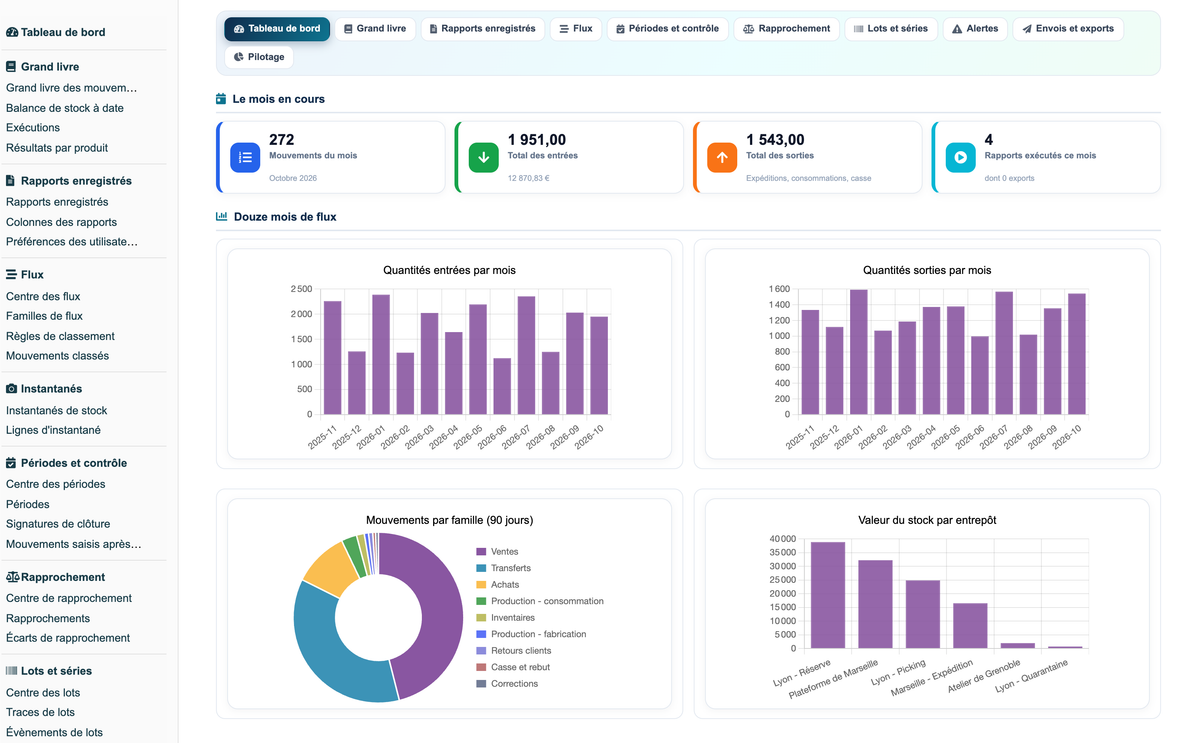
Task: Toggle Production - fabrication legend swatch
Action: click(481, 634)
